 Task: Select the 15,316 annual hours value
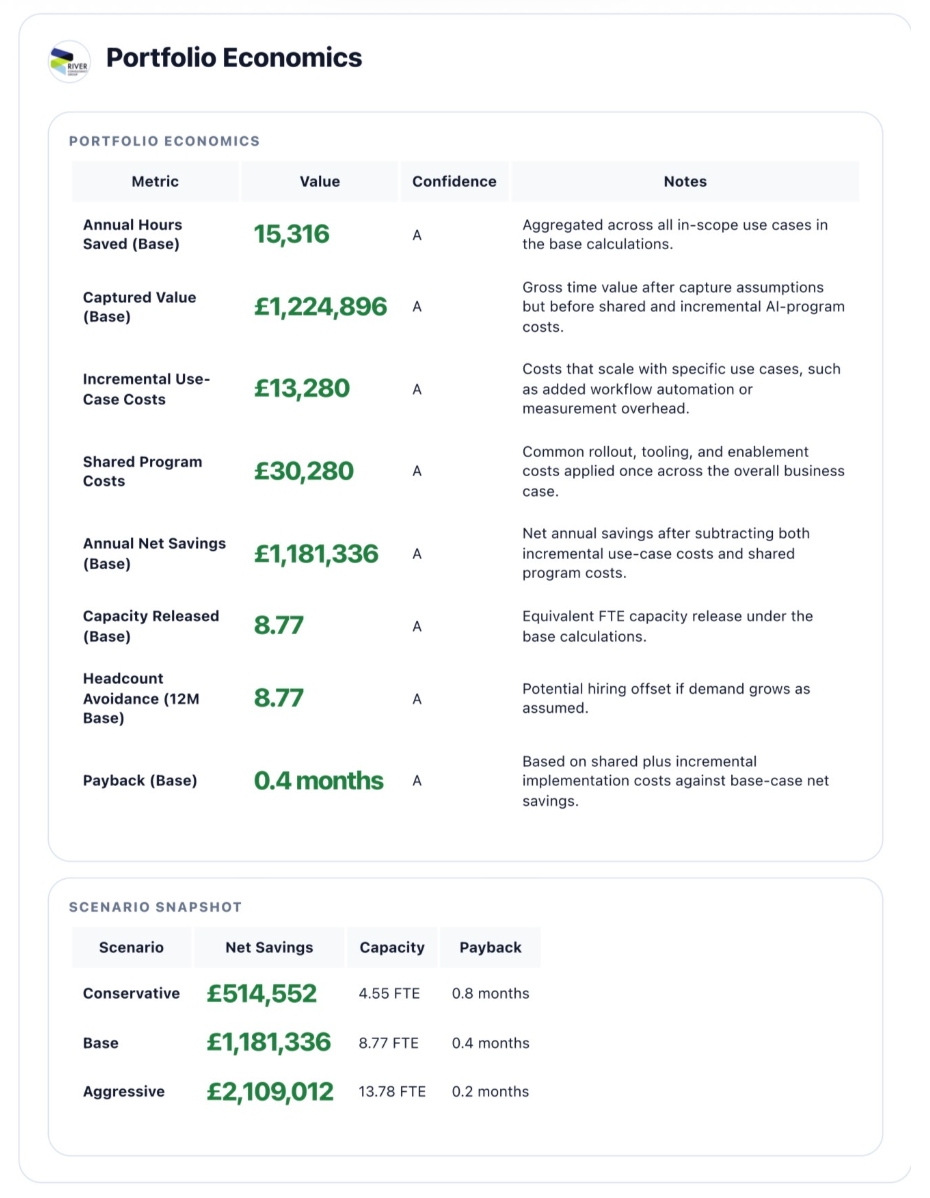(291, 235)
